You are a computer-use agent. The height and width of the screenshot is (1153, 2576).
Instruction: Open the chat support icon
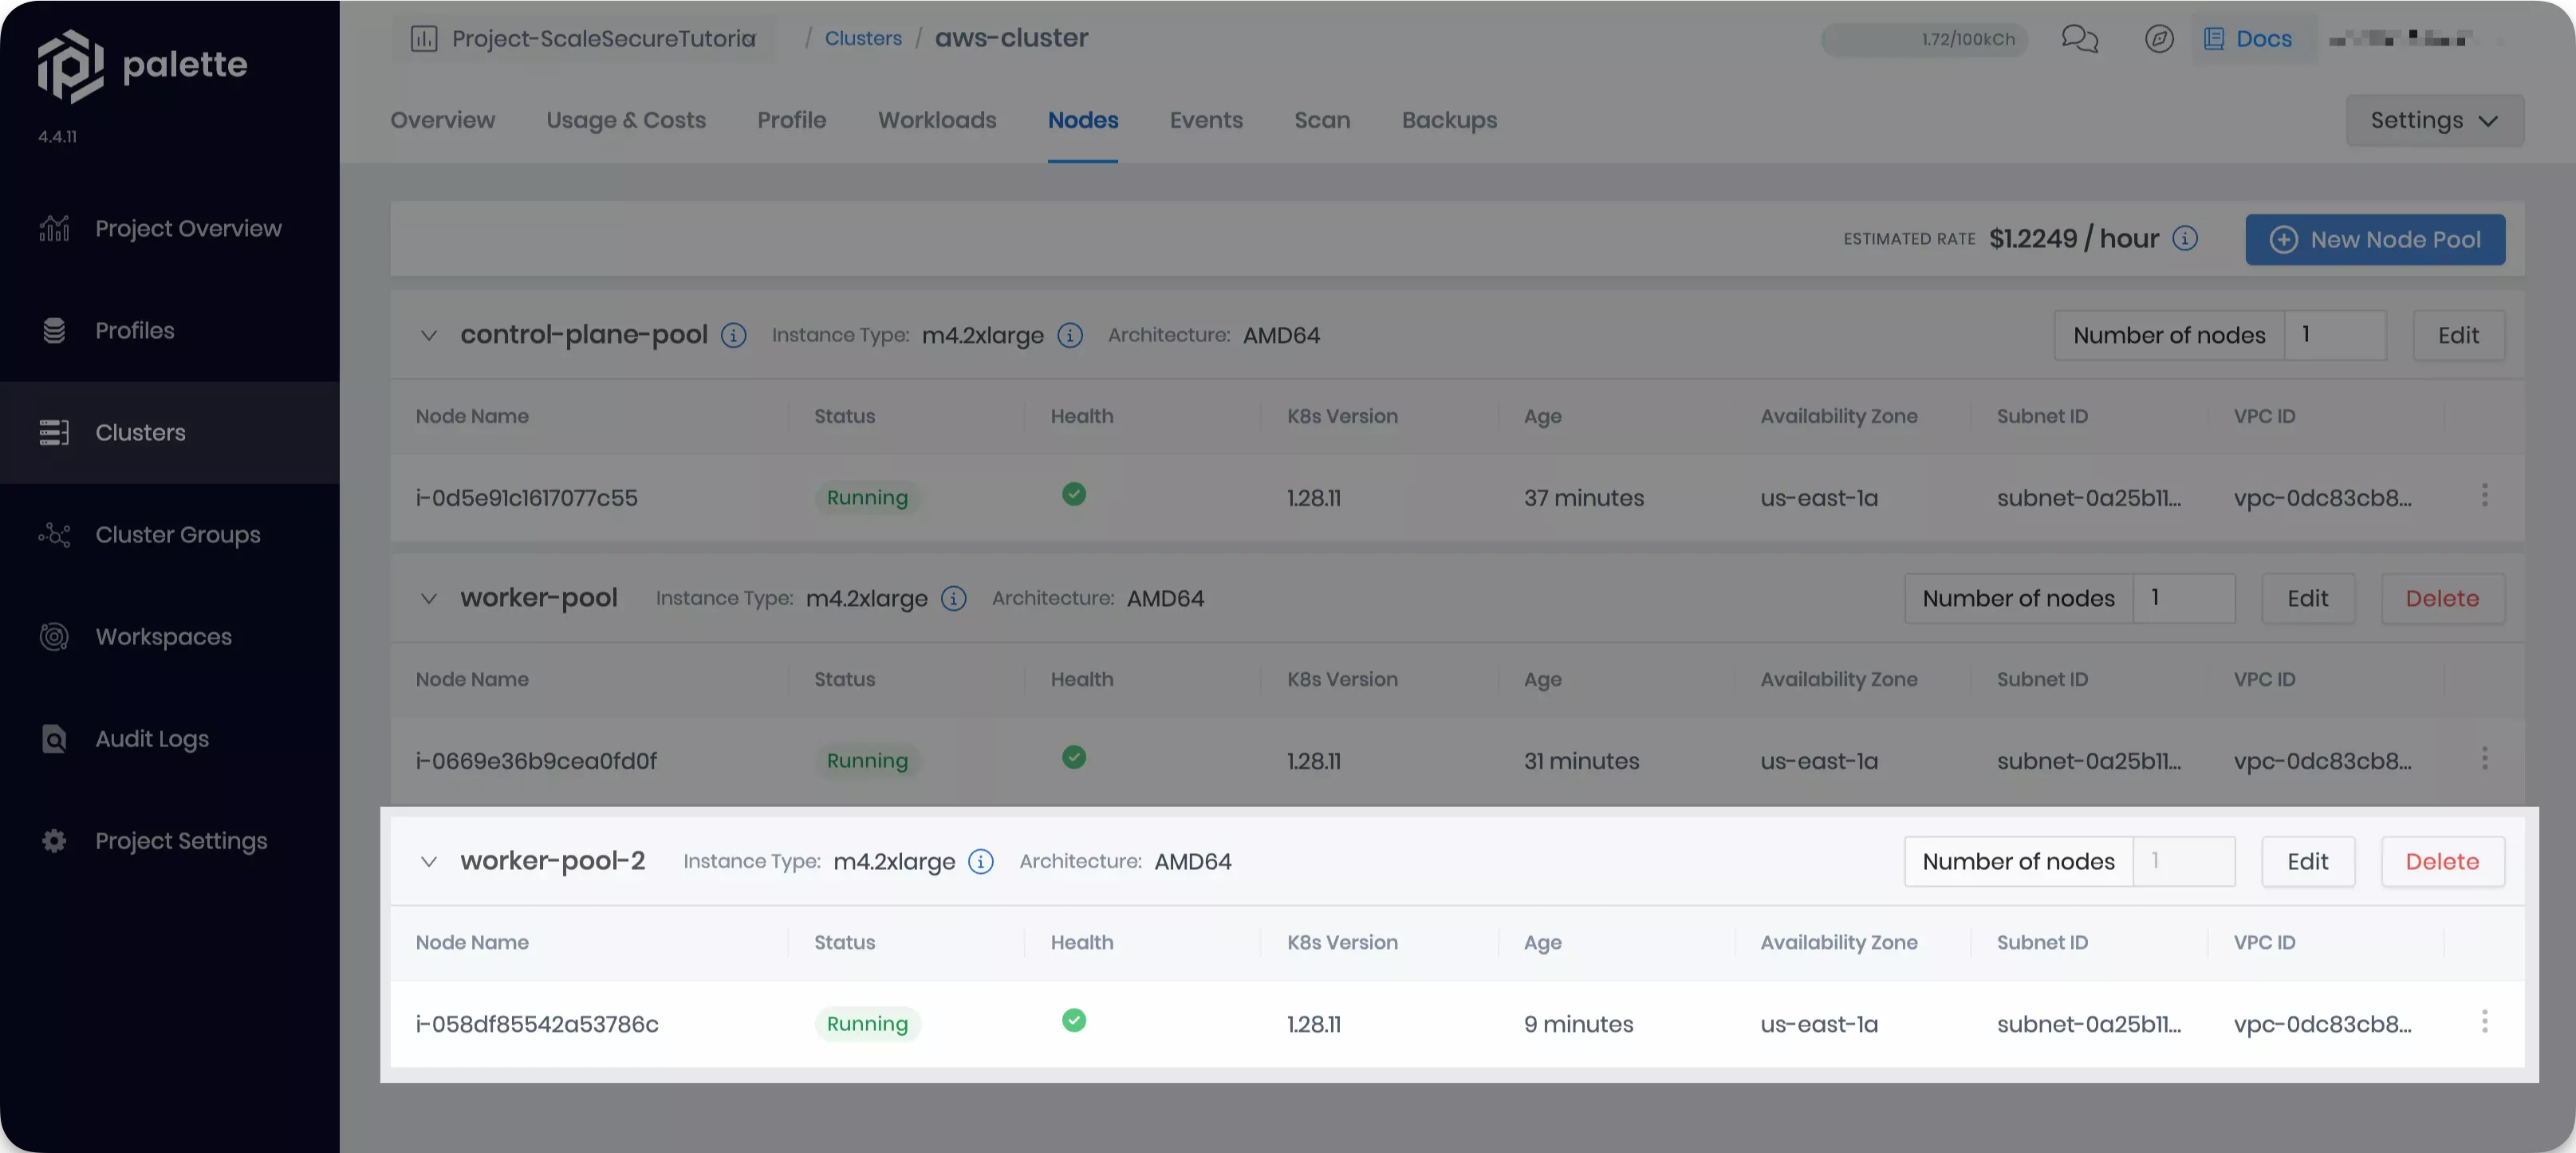pos(2080,39)
